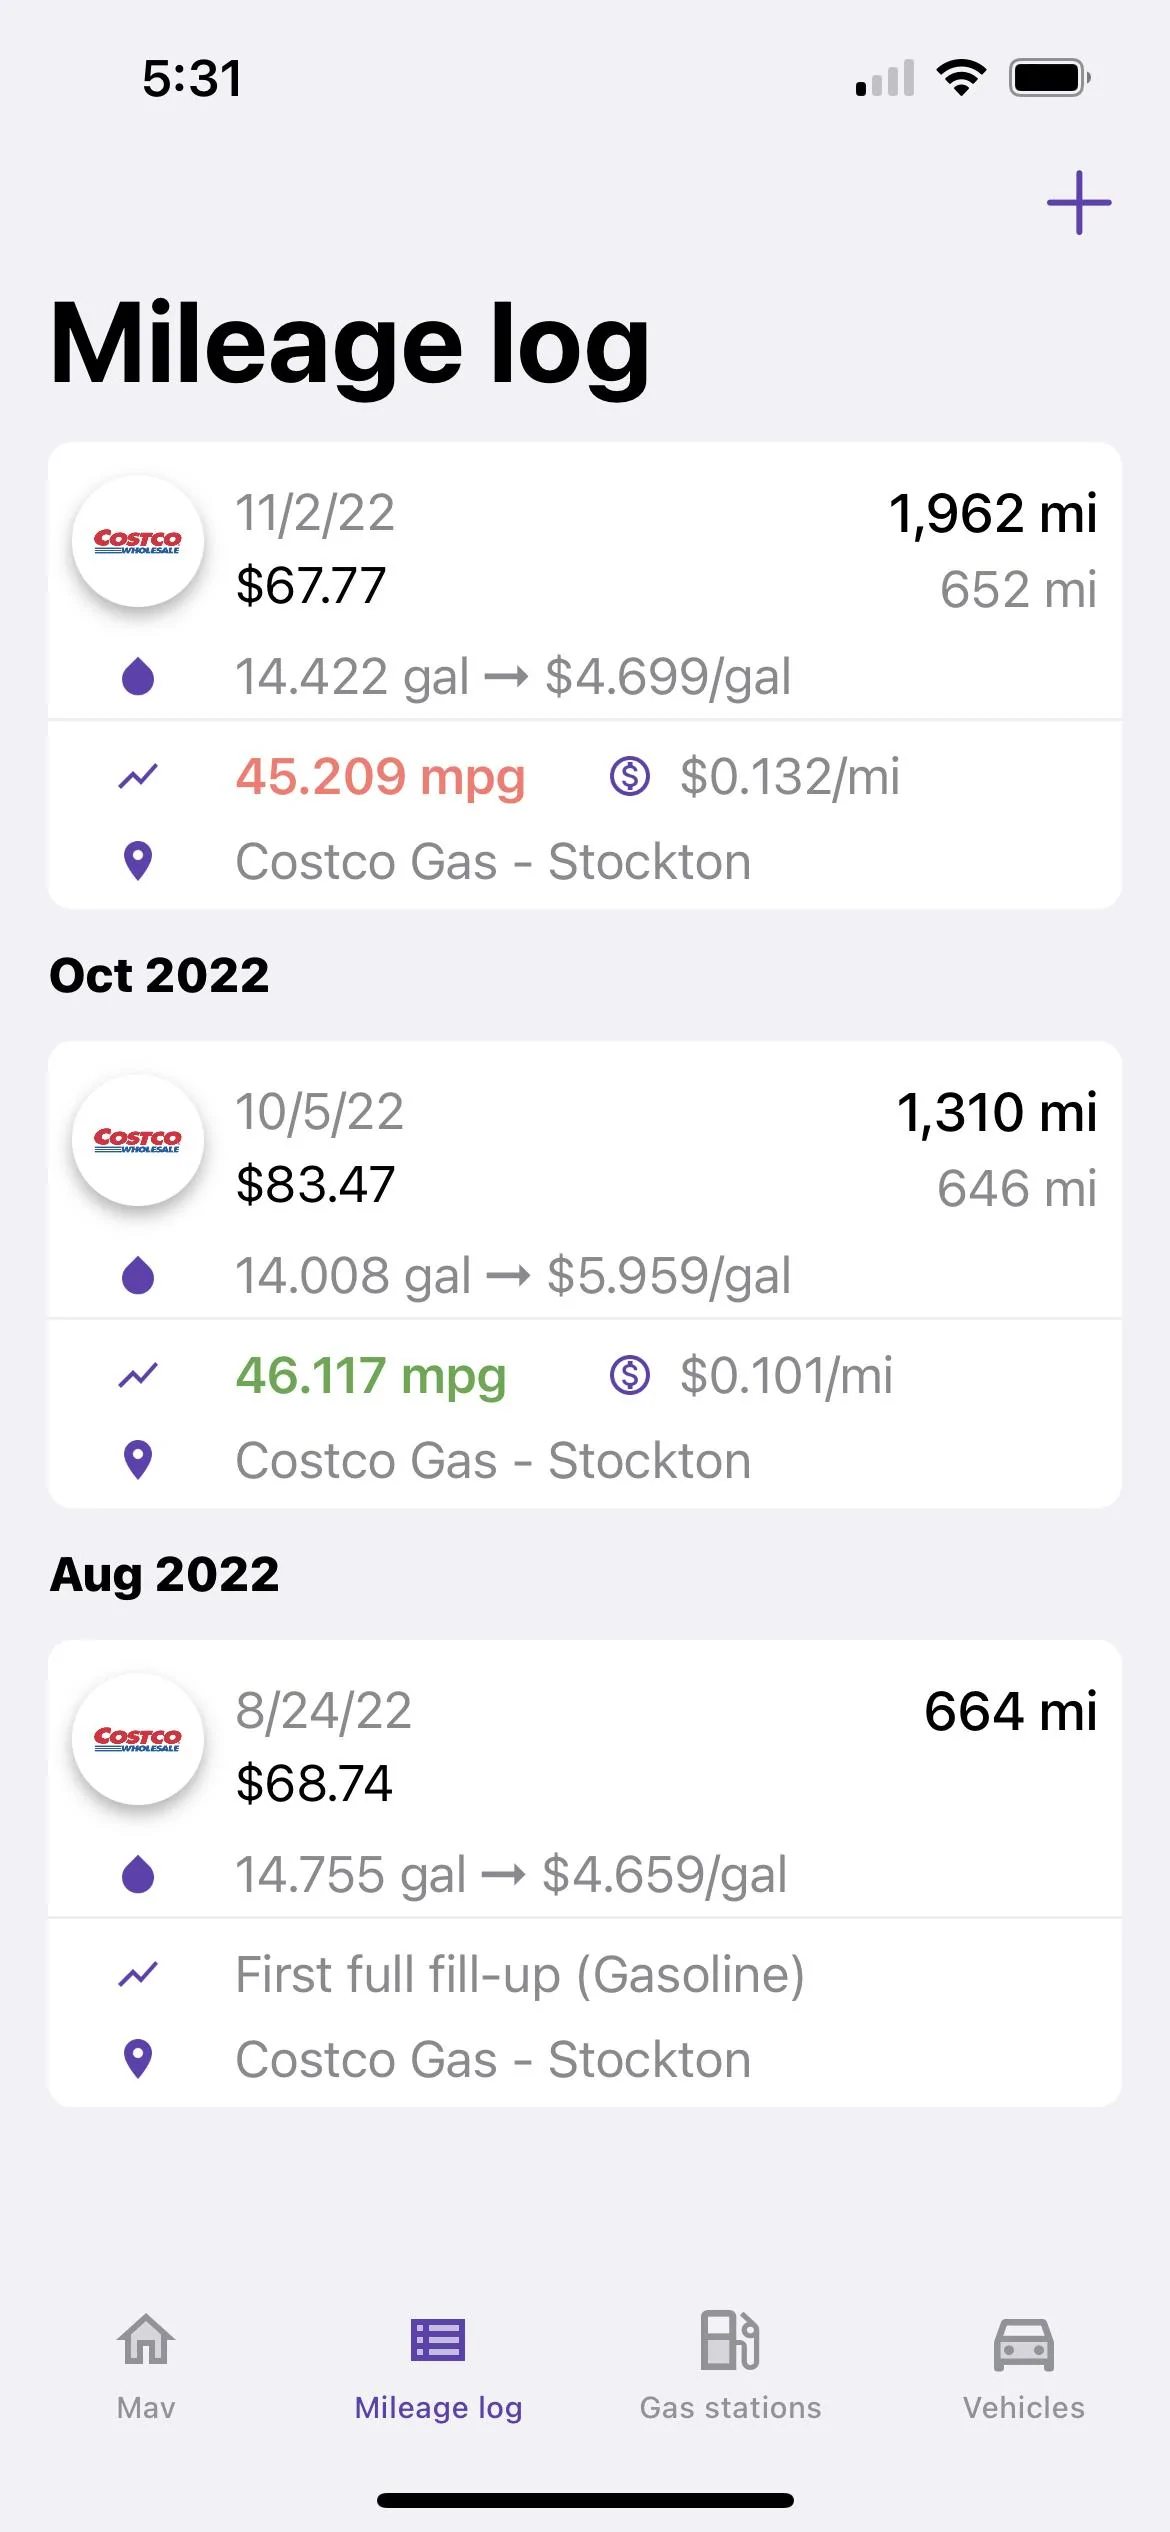Click the Aug 2022 section header
The height and width of the screenshot is (2532, 1170).
point(165,1575)
